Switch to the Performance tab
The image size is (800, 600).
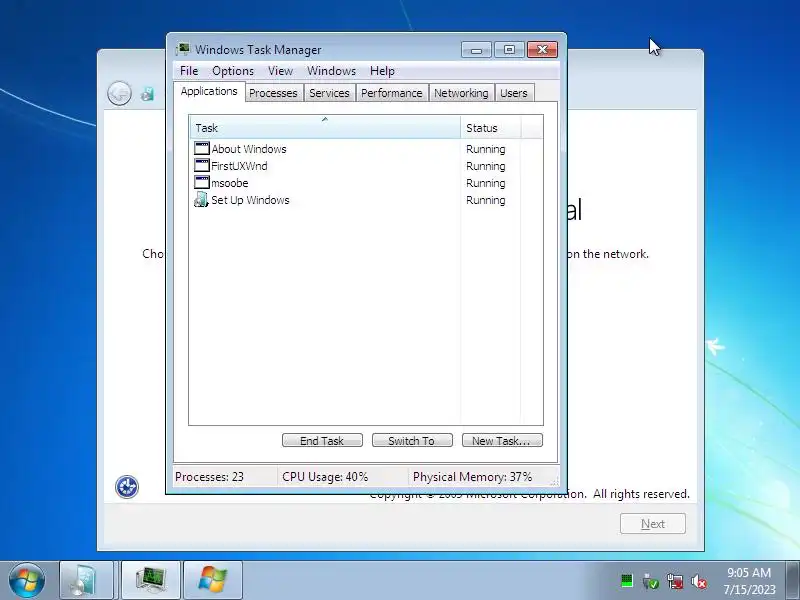point(391,93)
